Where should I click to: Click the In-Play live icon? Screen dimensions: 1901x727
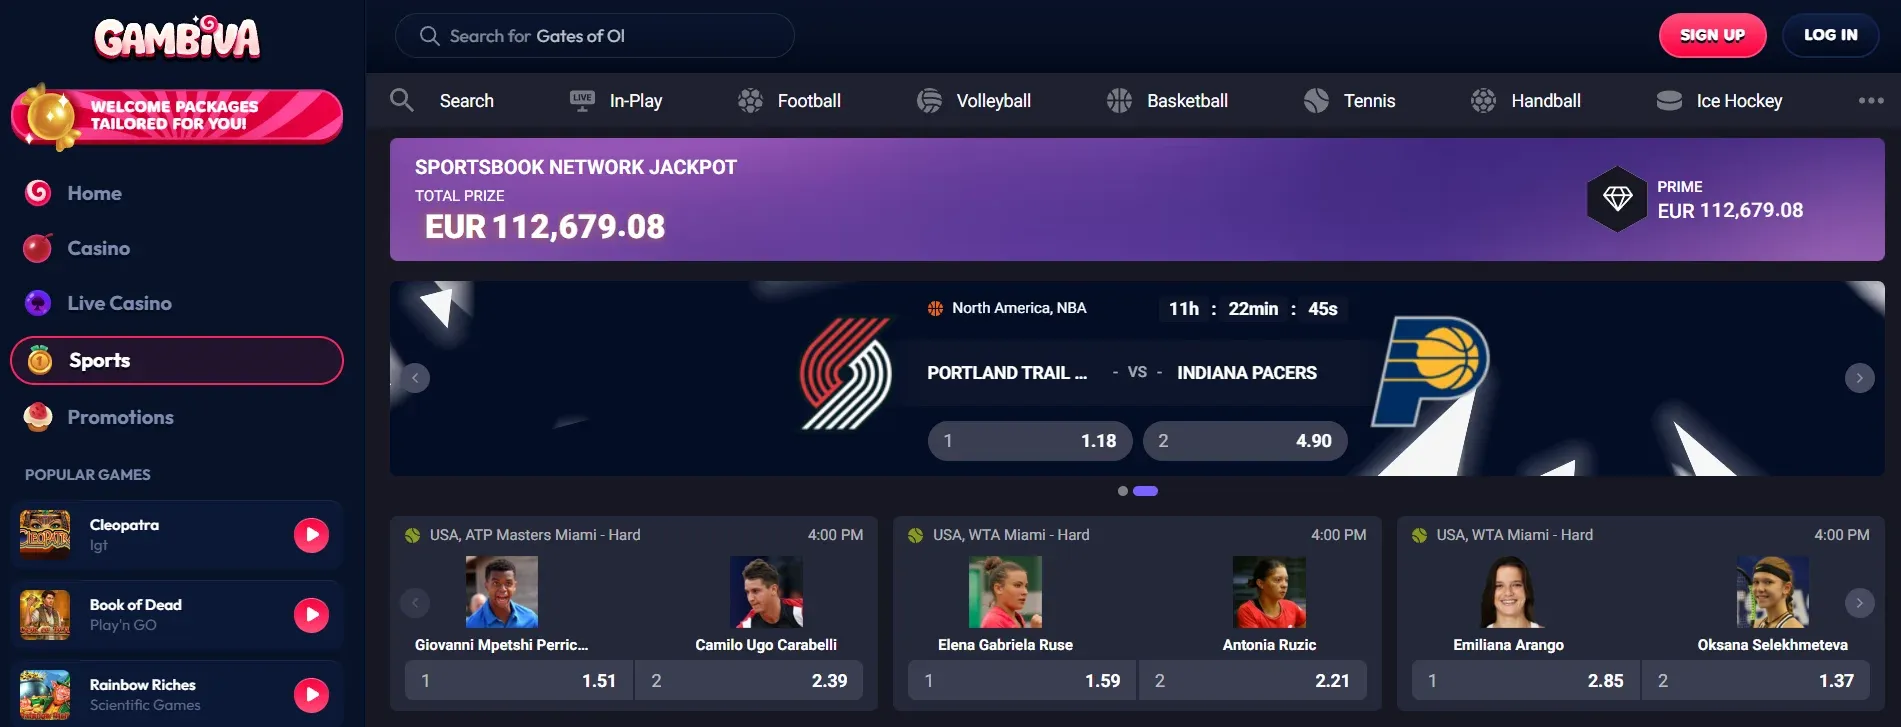582,100
